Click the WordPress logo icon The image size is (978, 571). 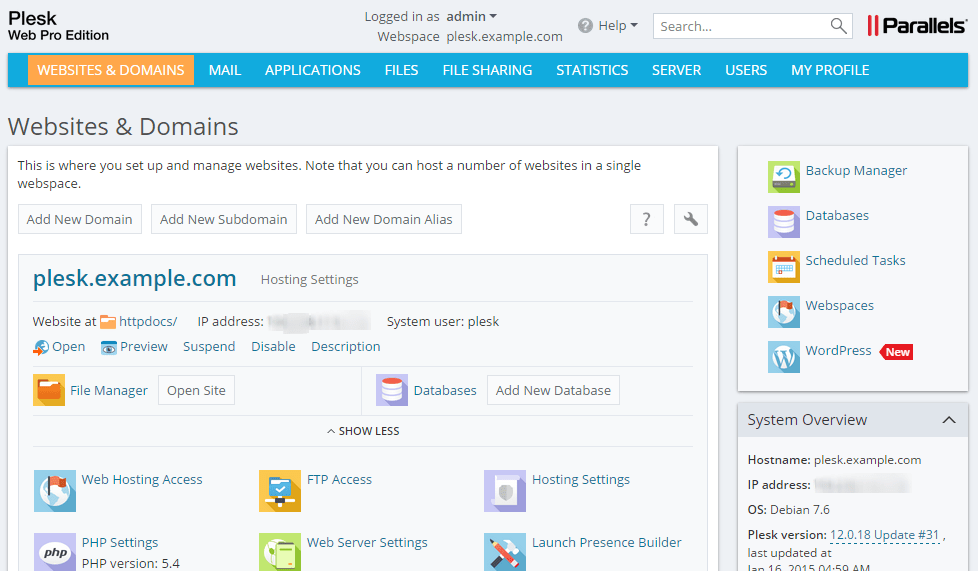(783, 357)
